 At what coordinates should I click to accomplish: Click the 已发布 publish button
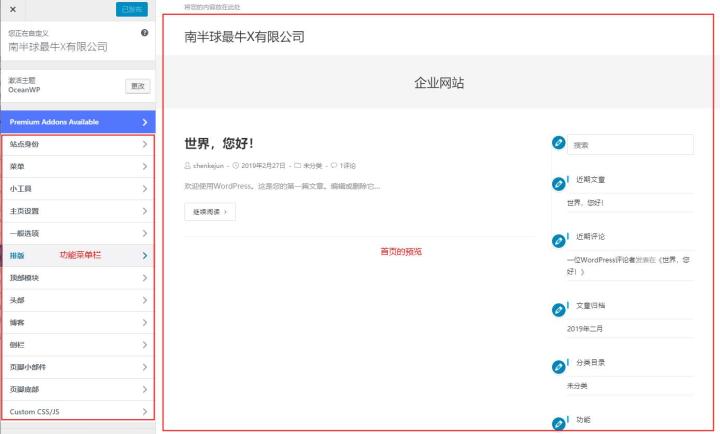coord(132,9)
